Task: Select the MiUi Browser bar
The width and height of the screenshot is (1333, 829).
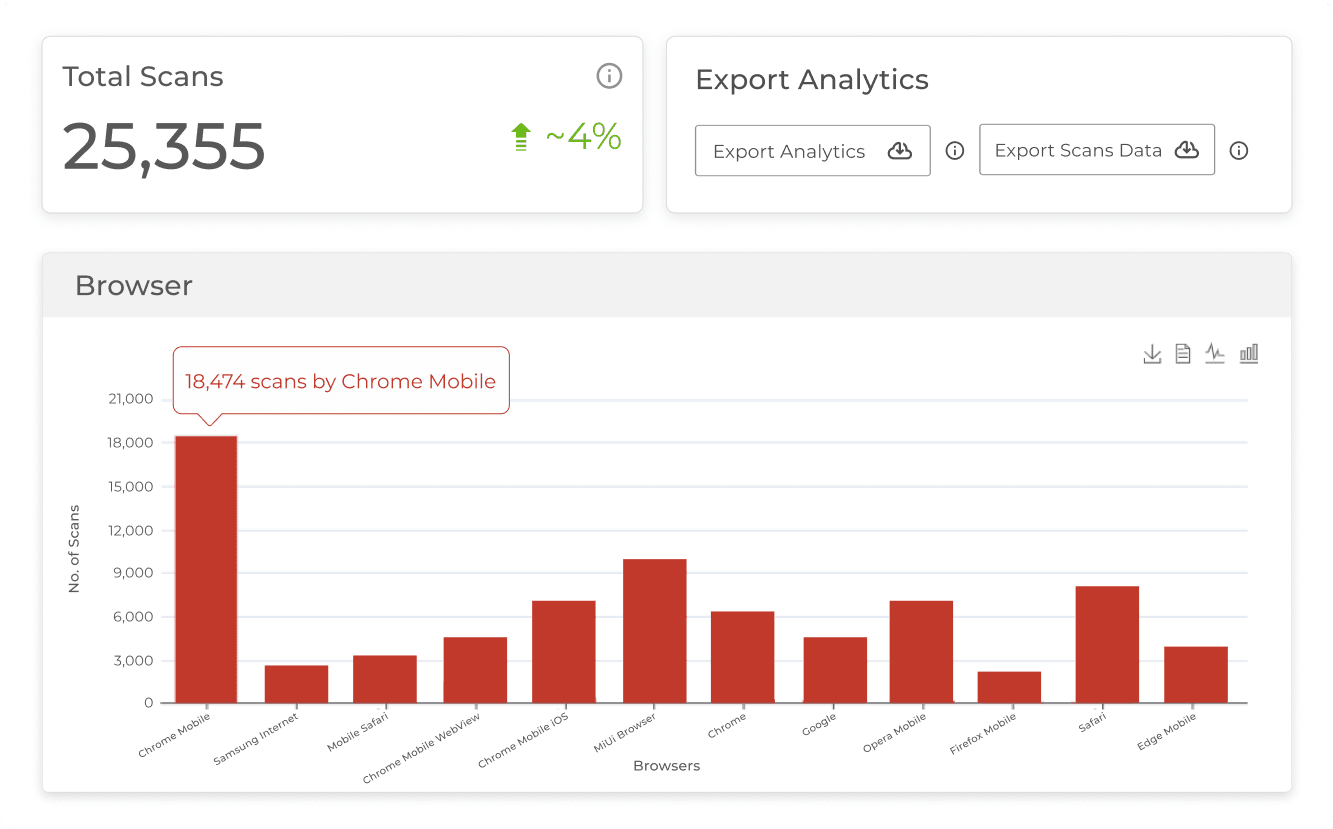Action: click(x=654, y=631)
